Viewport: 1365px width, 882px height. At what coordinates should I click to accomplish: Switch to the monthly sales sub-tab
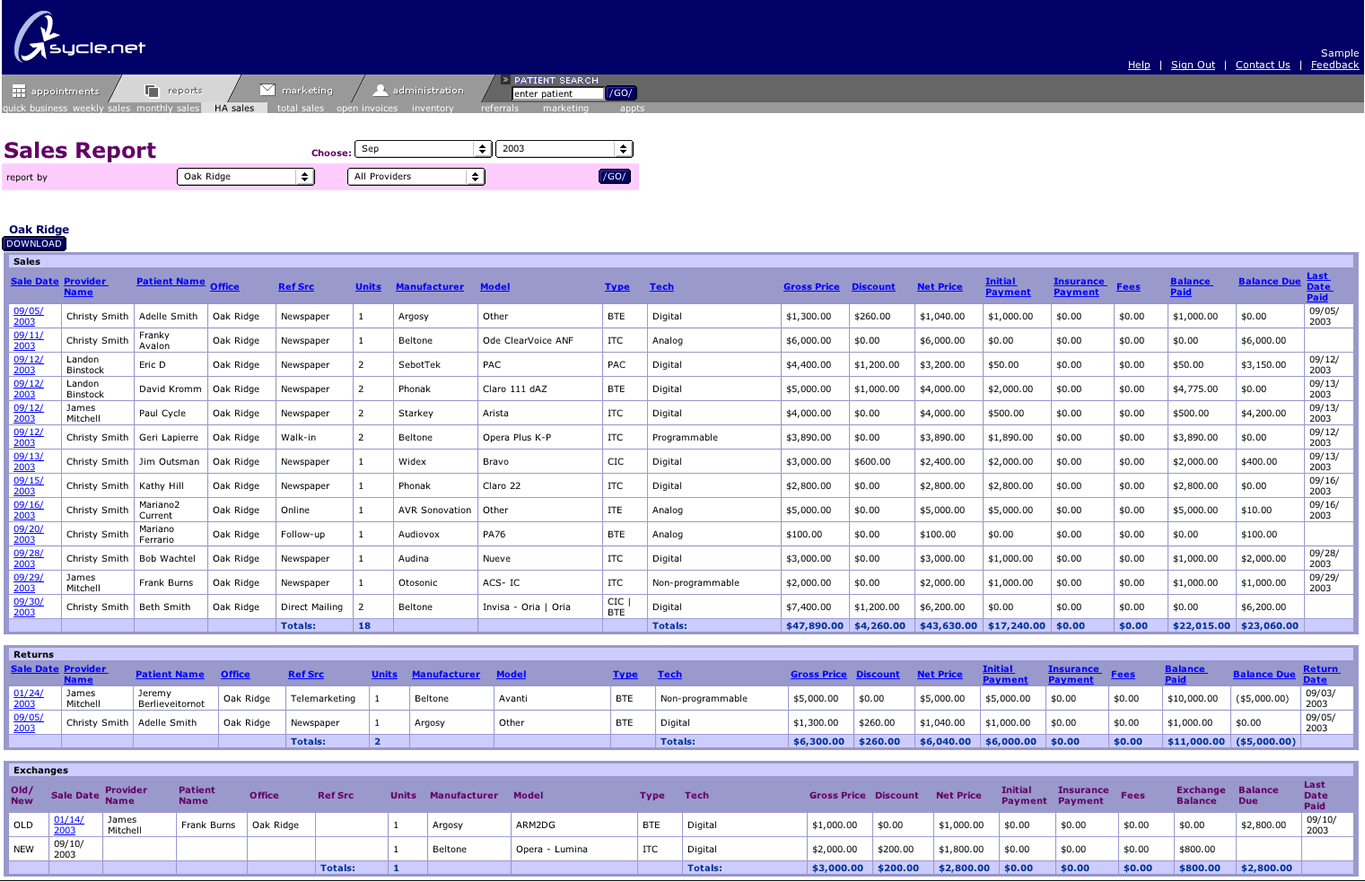(168, 108)
